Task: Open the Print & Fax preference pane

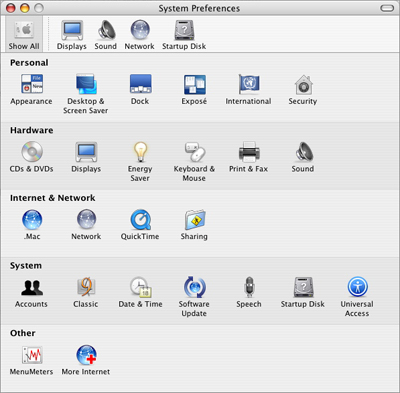Action: pyautogui.click(x=249, y=157)
